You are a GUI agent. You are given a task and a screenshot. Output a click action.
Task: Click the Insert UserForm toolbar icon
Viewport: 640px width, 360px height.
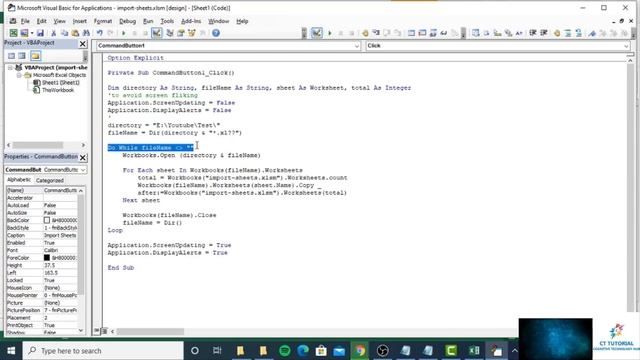tap(24, 33)
